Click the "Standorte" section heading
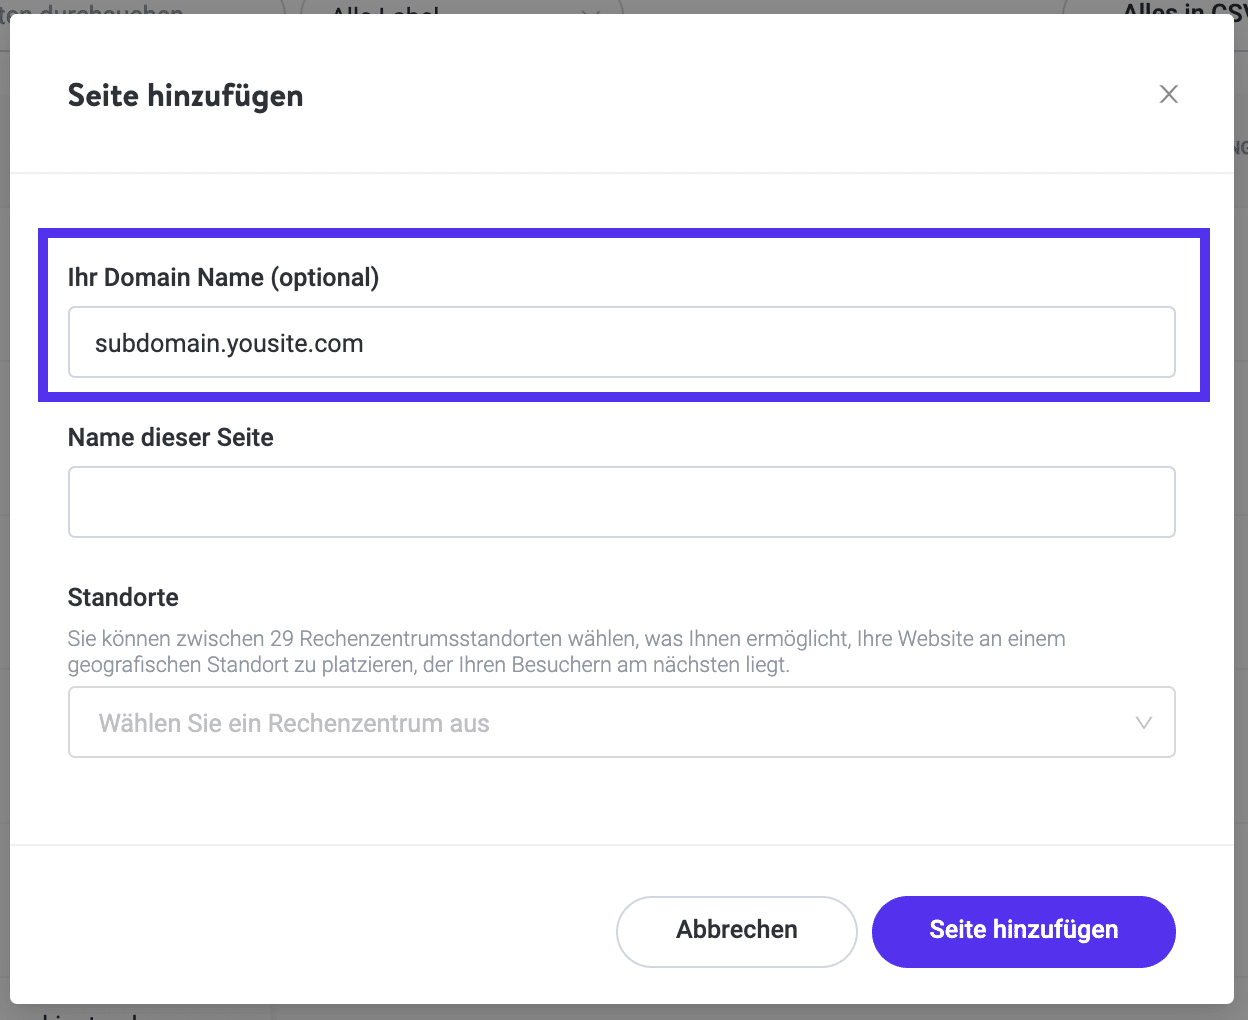This screenshot has width=1248, height=1020. [x=123, y=597]
